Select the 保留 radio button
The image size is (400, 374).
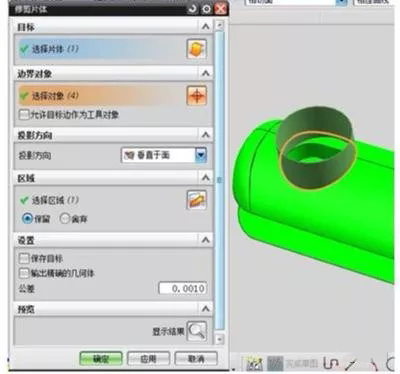(x=27, y=219)
